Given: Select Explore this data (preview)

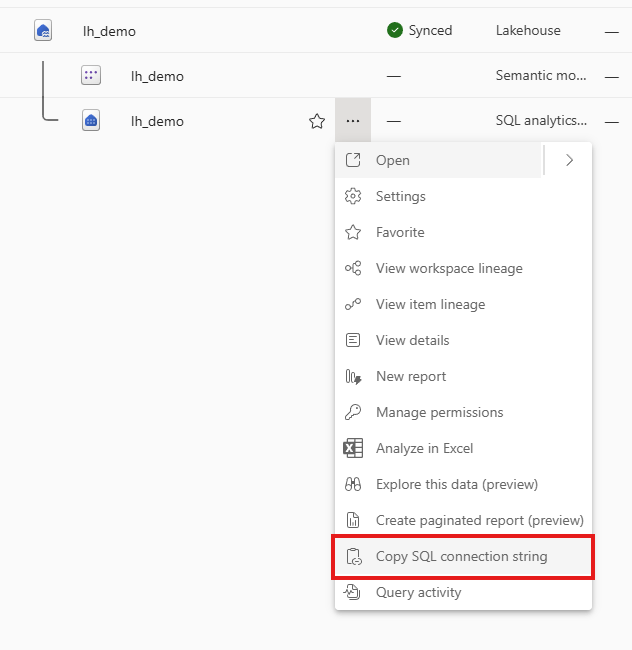Looking at the screenshot, I should pyautogui.click(x=456, y=484).
